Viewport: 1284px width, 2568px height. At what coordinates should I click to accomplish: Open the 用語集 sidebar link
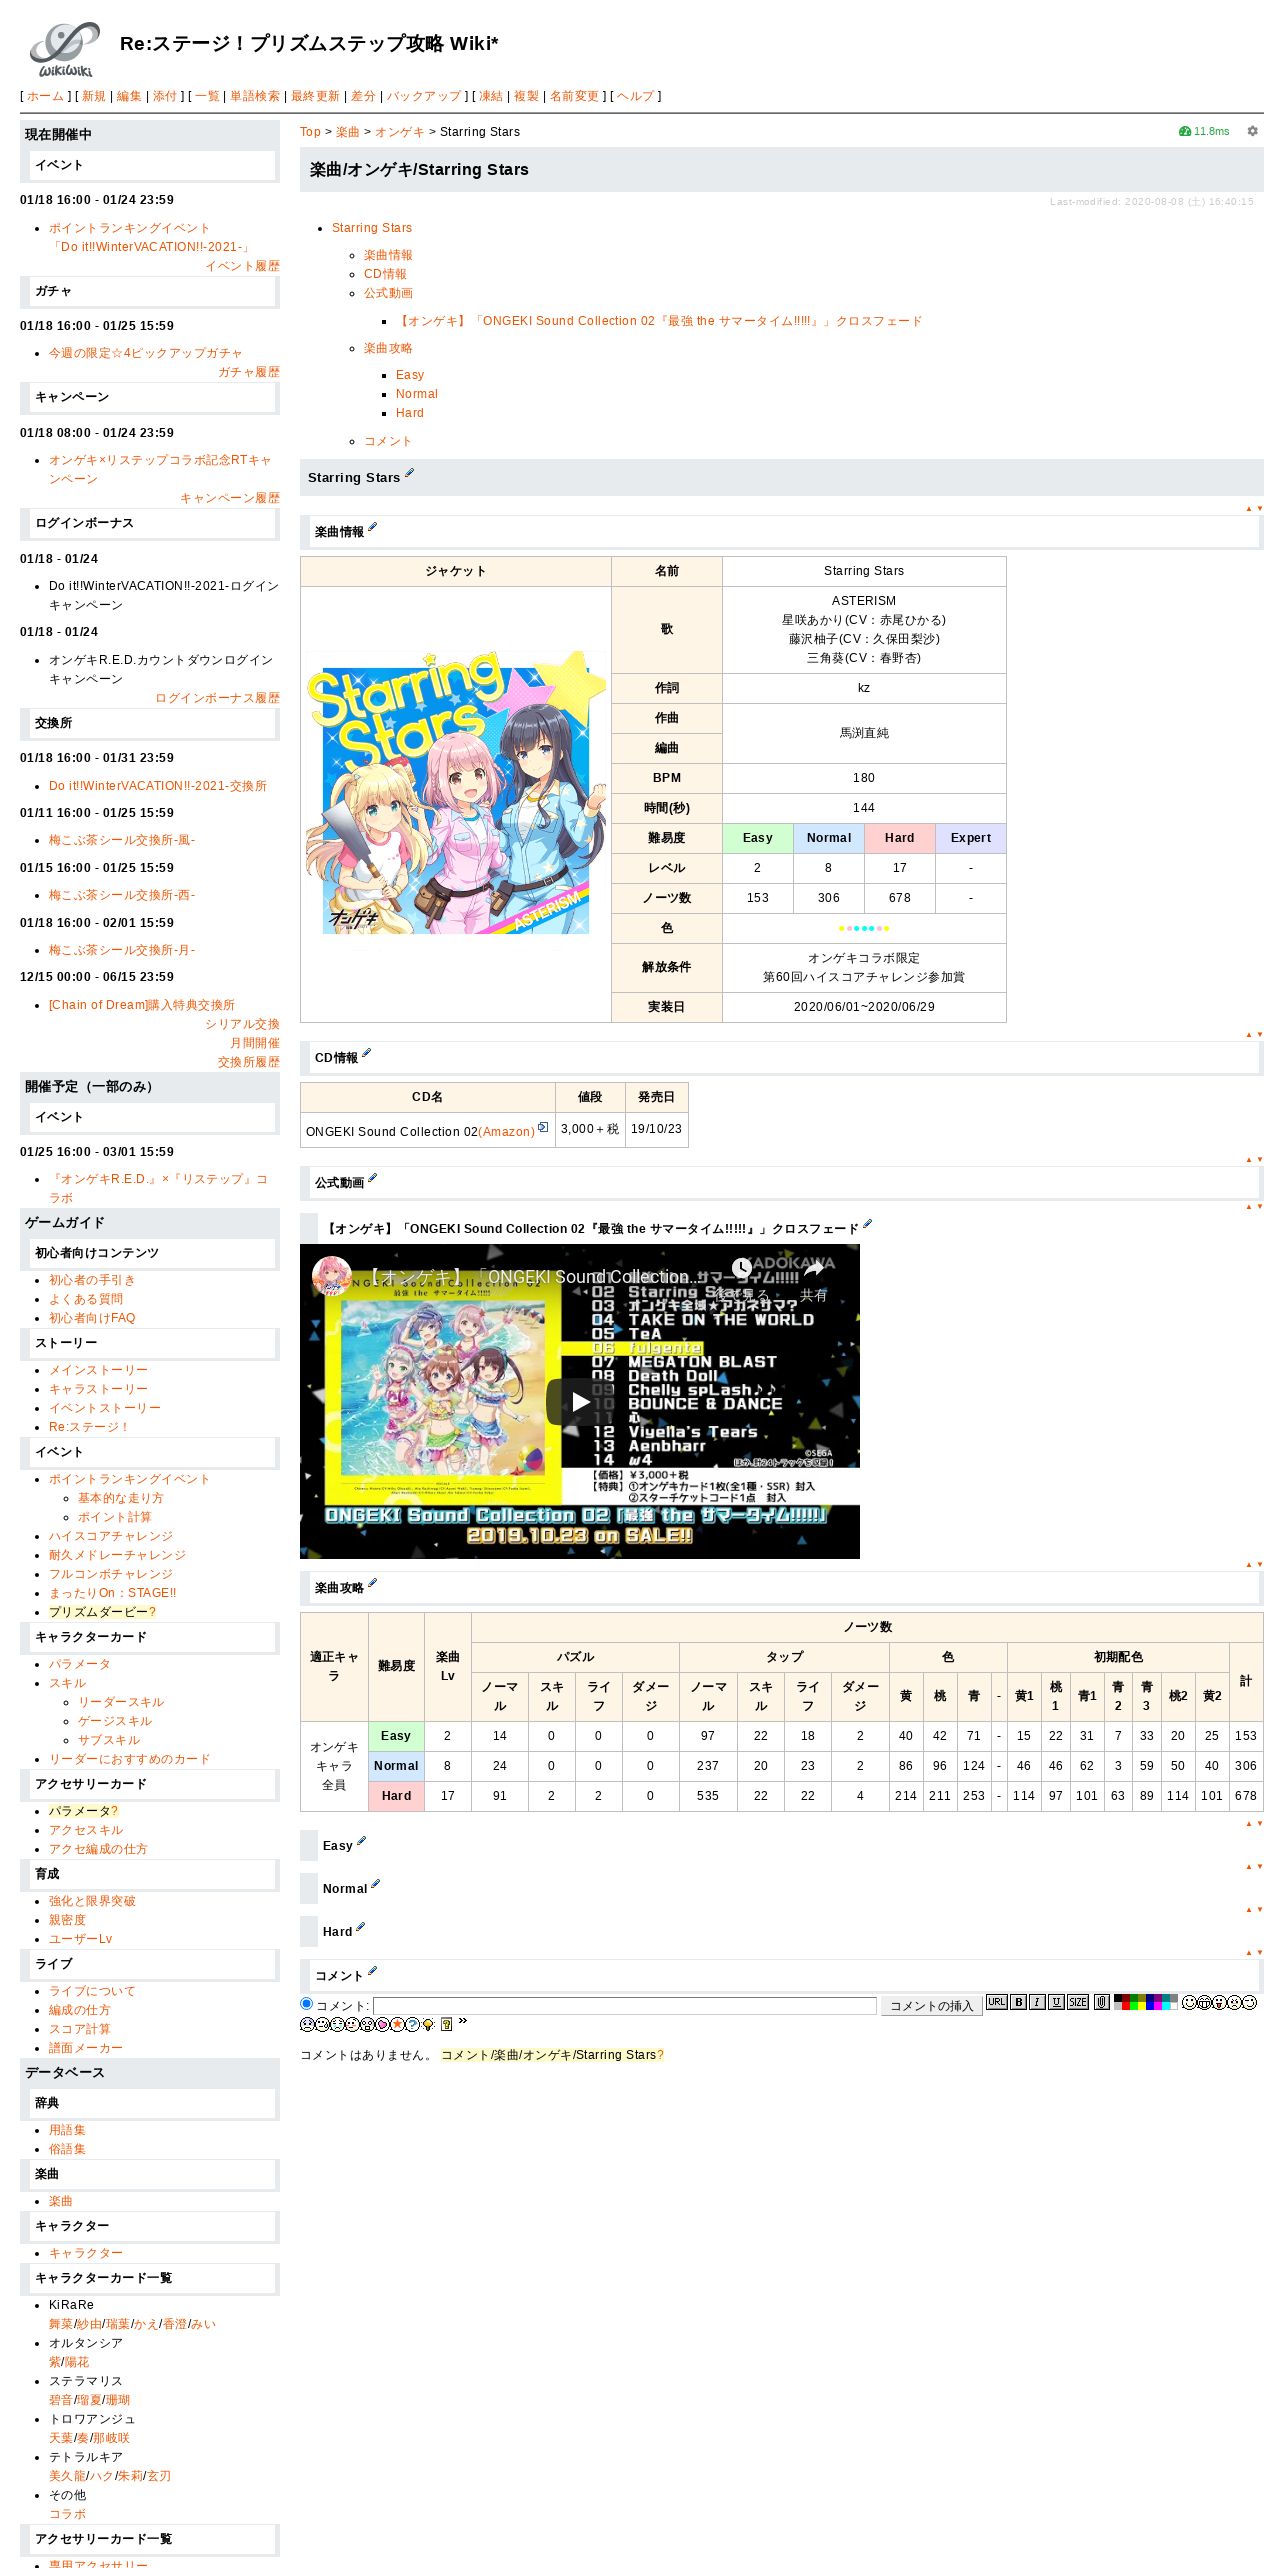pos(67,2130)
